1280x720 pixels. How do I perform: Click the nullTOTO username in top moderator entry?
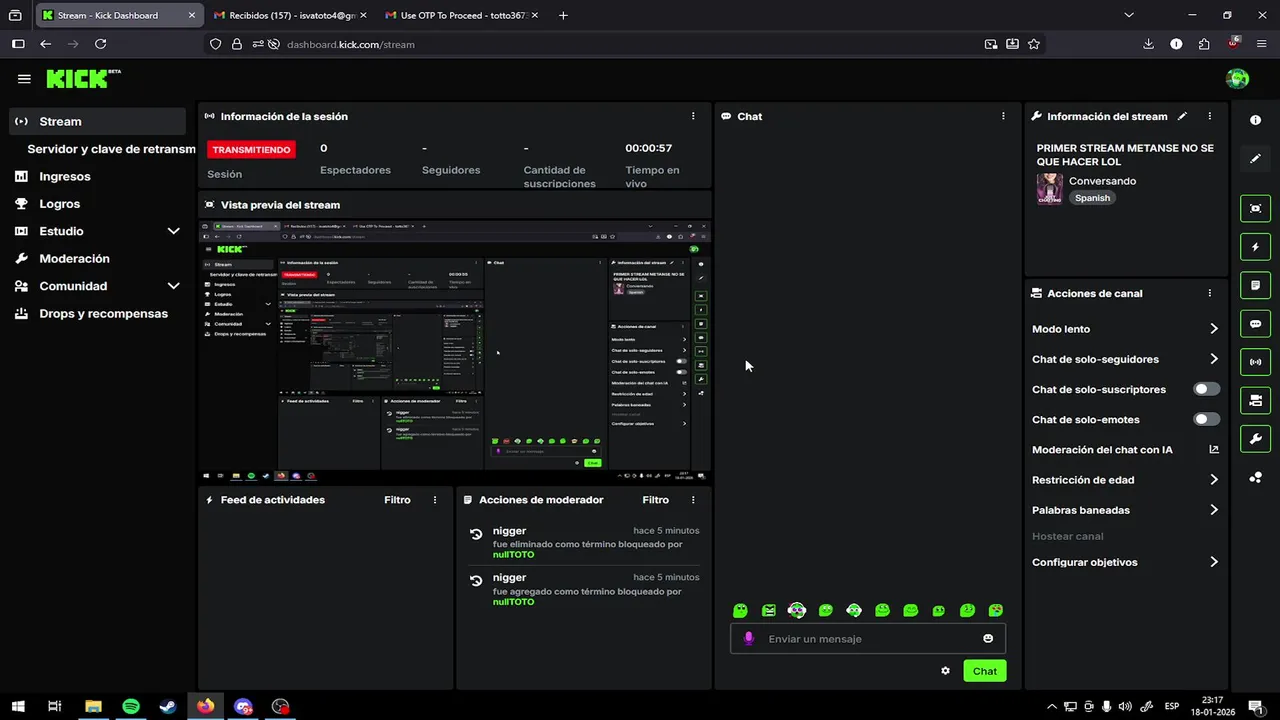coord(513,555)
